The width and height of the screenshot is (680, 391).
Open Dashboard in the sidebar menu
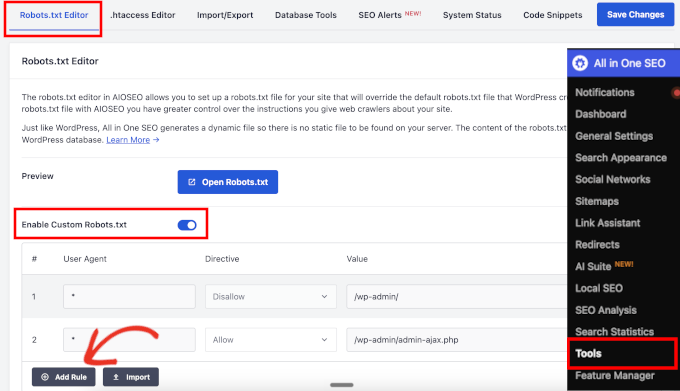601,114
